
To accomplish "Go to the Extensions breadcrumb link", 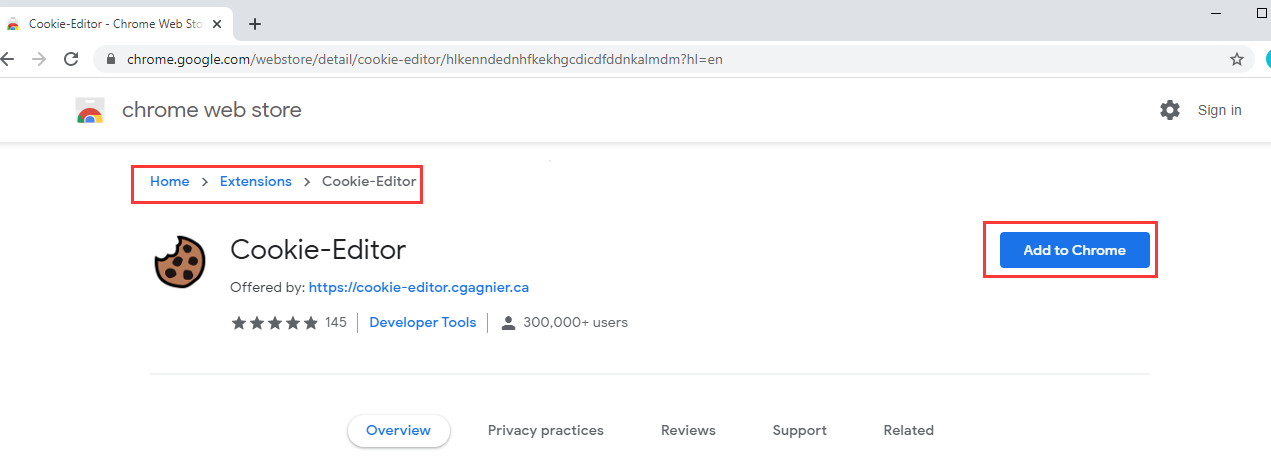I will (256, 182).
